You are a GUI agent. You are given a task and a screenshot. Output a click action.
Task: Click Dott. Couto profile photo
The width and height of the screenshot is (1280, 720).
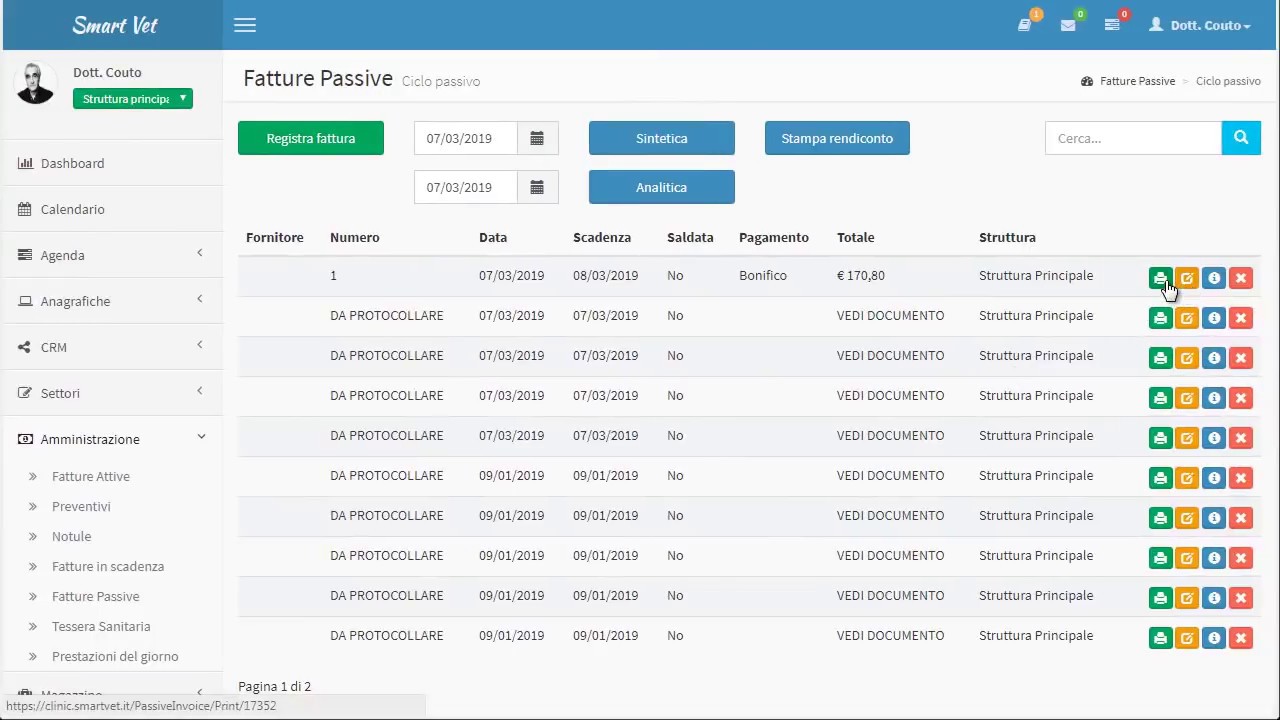35,84
